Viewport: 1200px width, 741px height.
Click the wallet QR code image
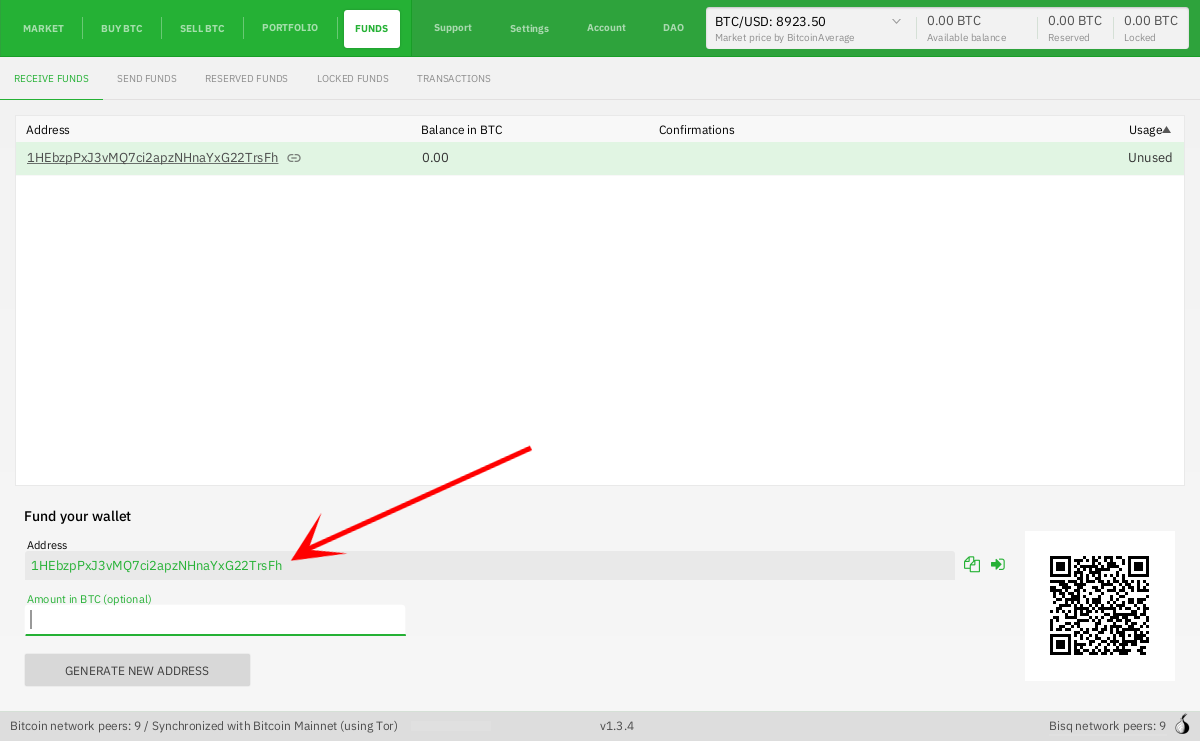click(1099, 605)
